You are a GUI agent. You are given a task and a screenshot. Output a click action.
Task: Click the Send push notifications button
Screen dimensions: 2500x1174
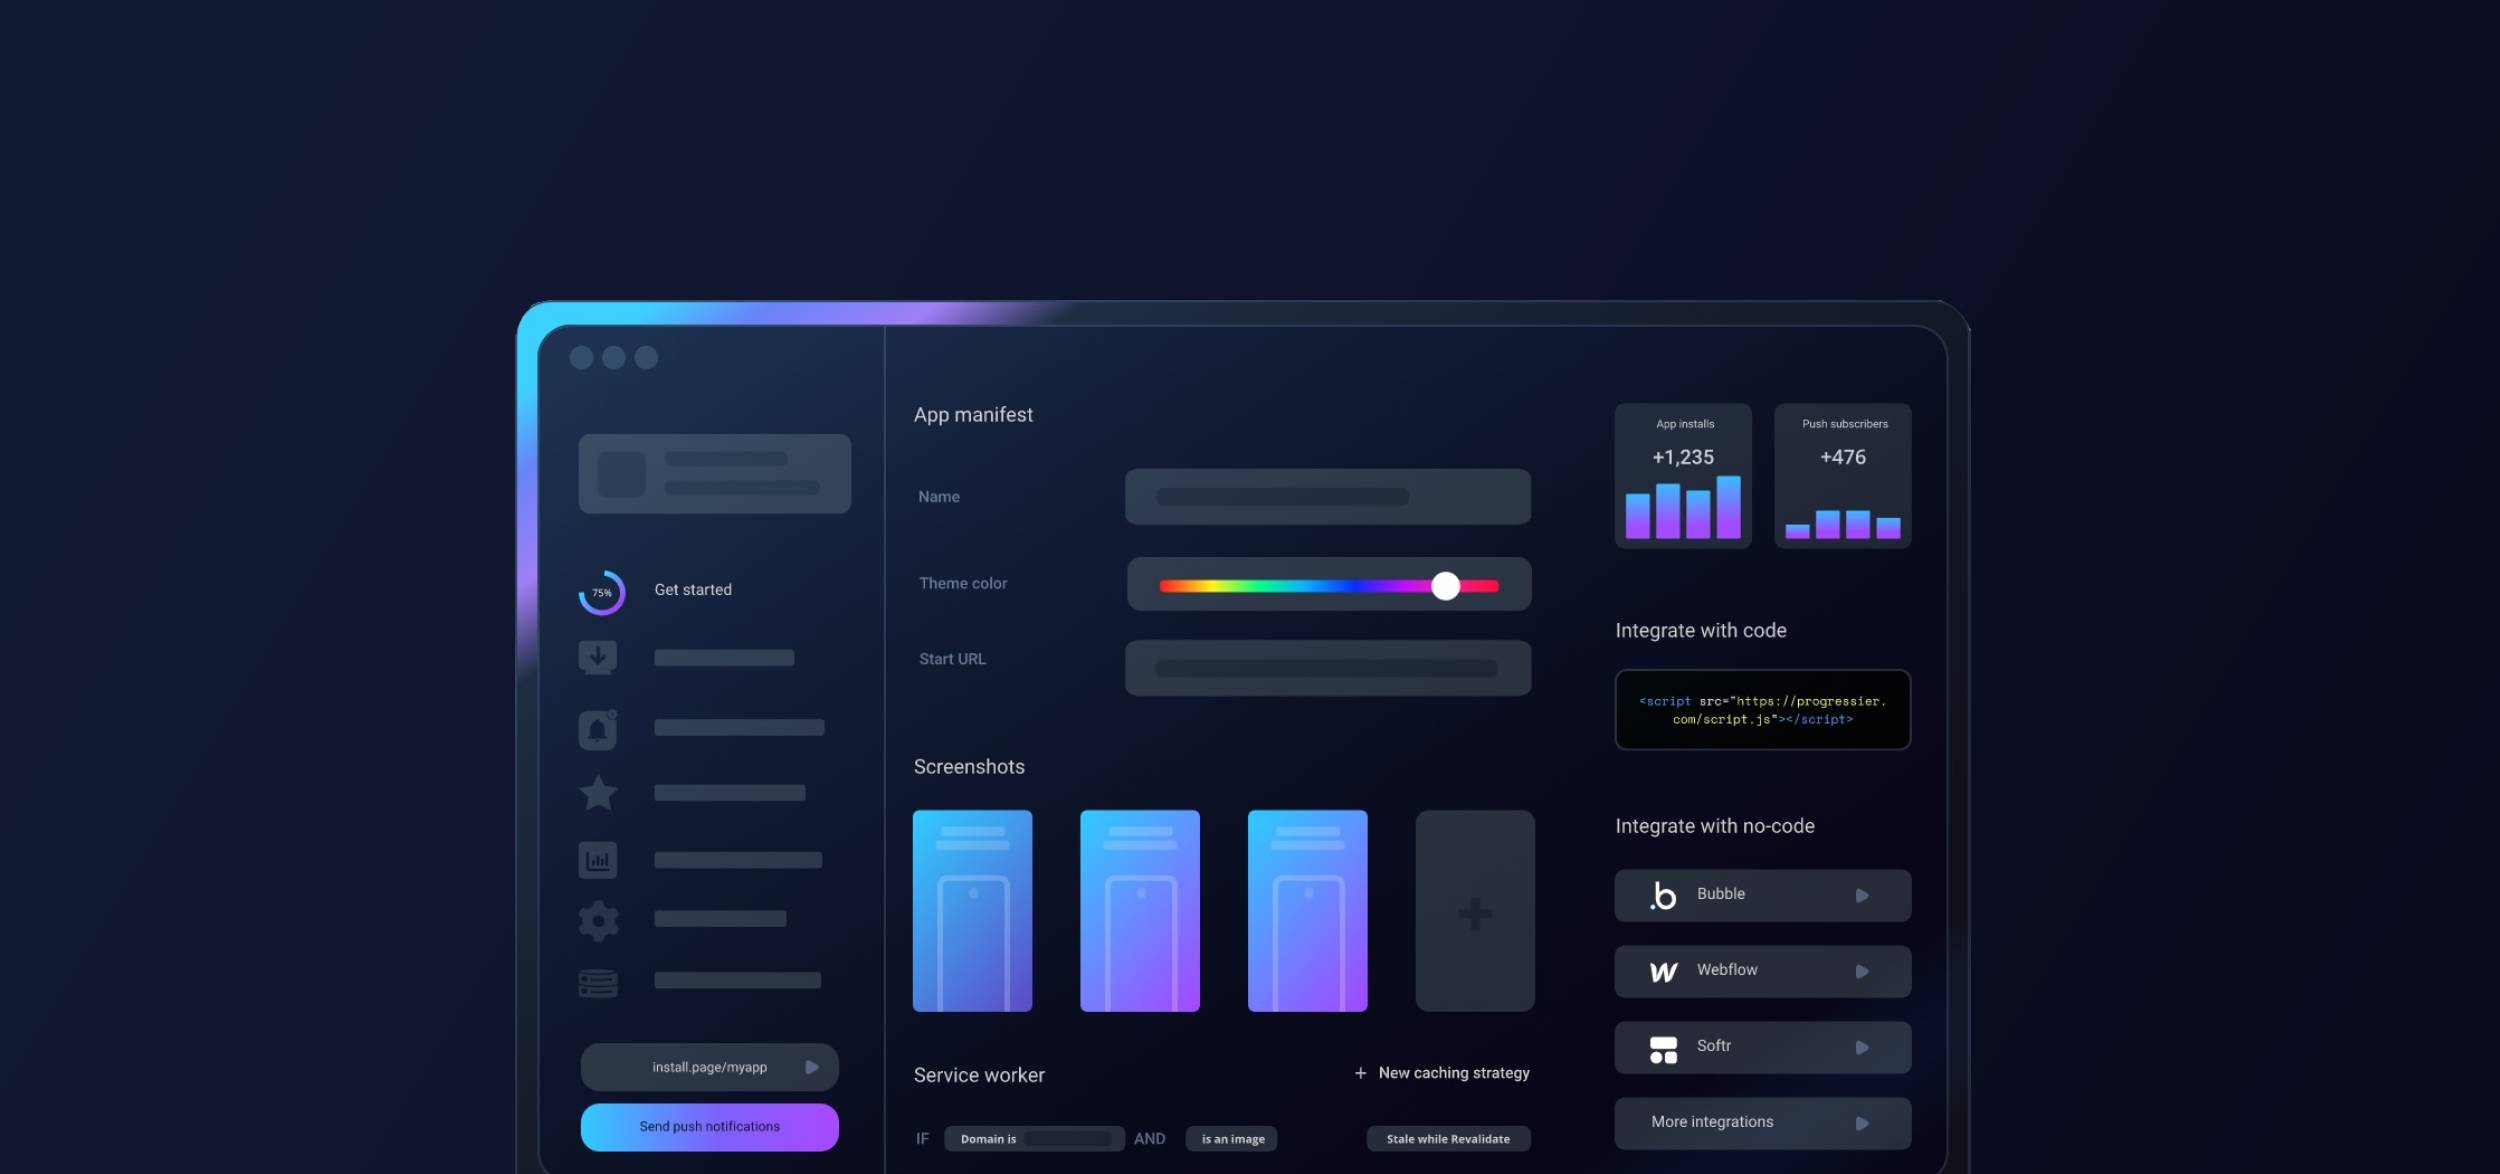click(x=710, y=1128)
